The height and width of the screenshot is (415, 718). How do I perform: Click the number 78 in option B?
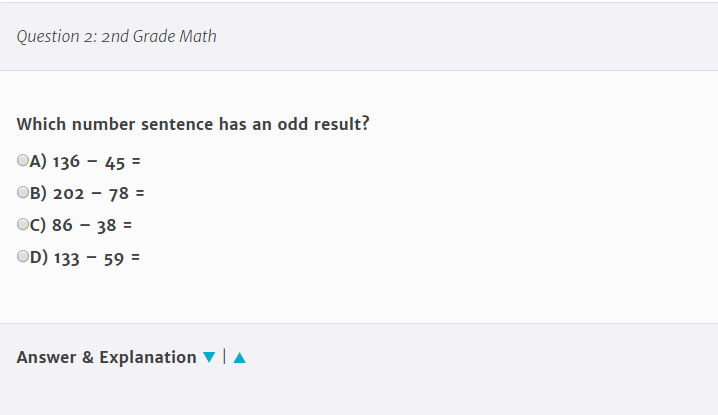click(119, 193)
